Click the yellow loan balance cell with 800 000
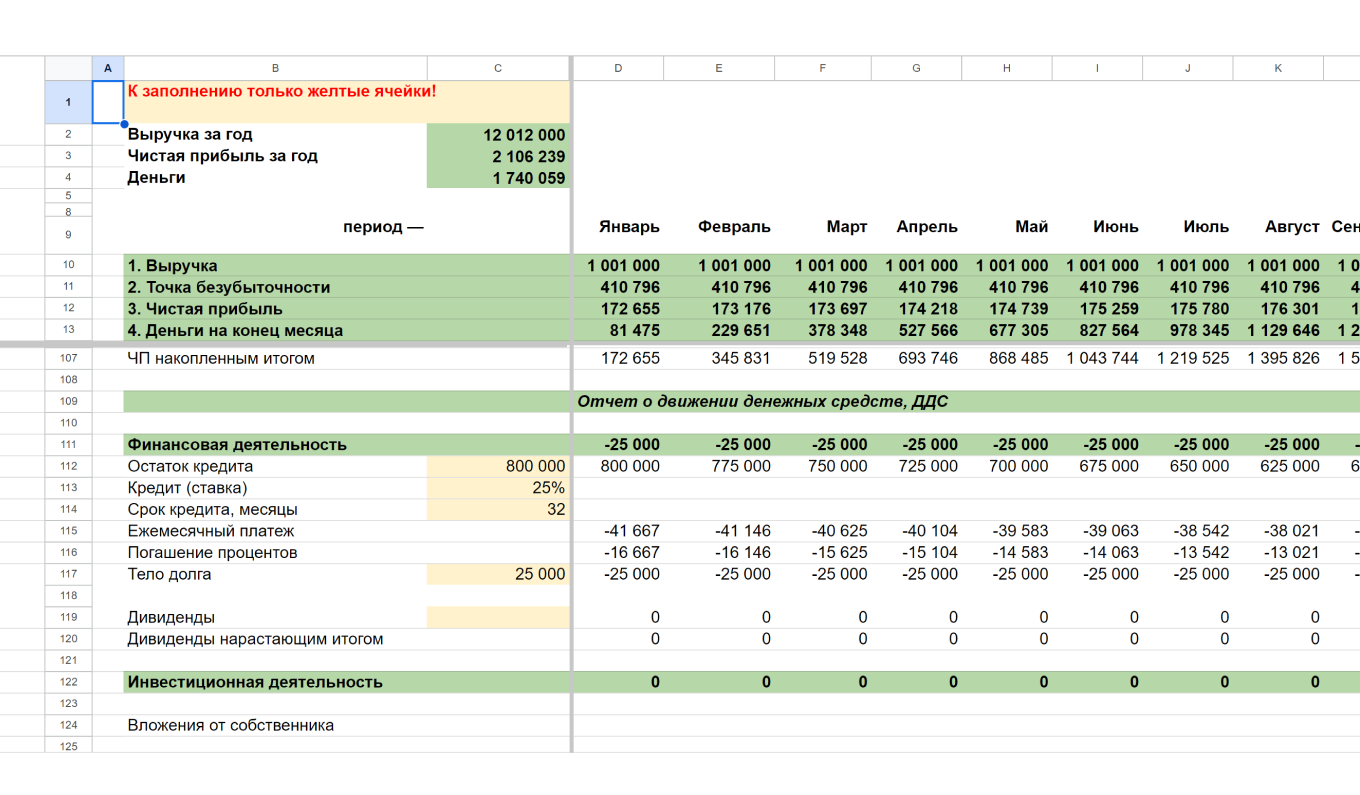Screen dimensions: 1360x795 tap(498, 466)
